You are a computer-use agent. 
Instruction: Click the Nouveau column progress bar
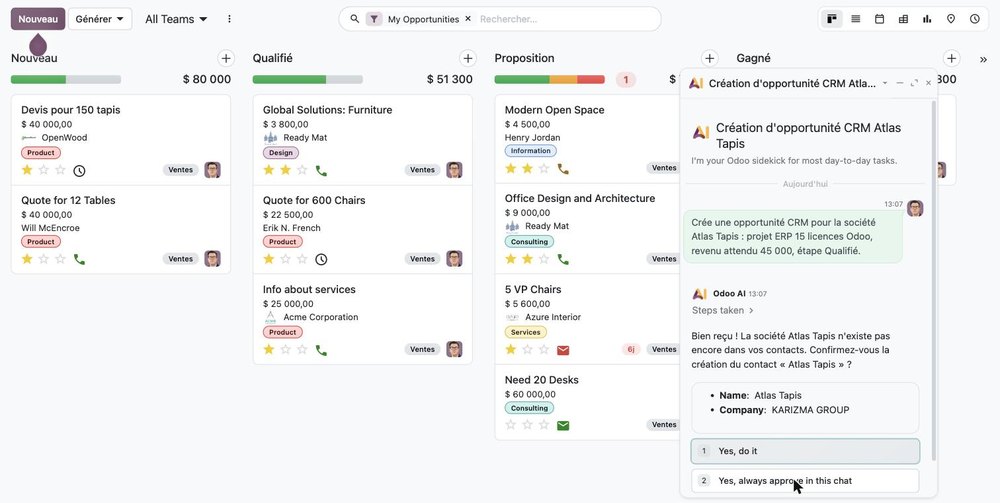coord(66,80)
